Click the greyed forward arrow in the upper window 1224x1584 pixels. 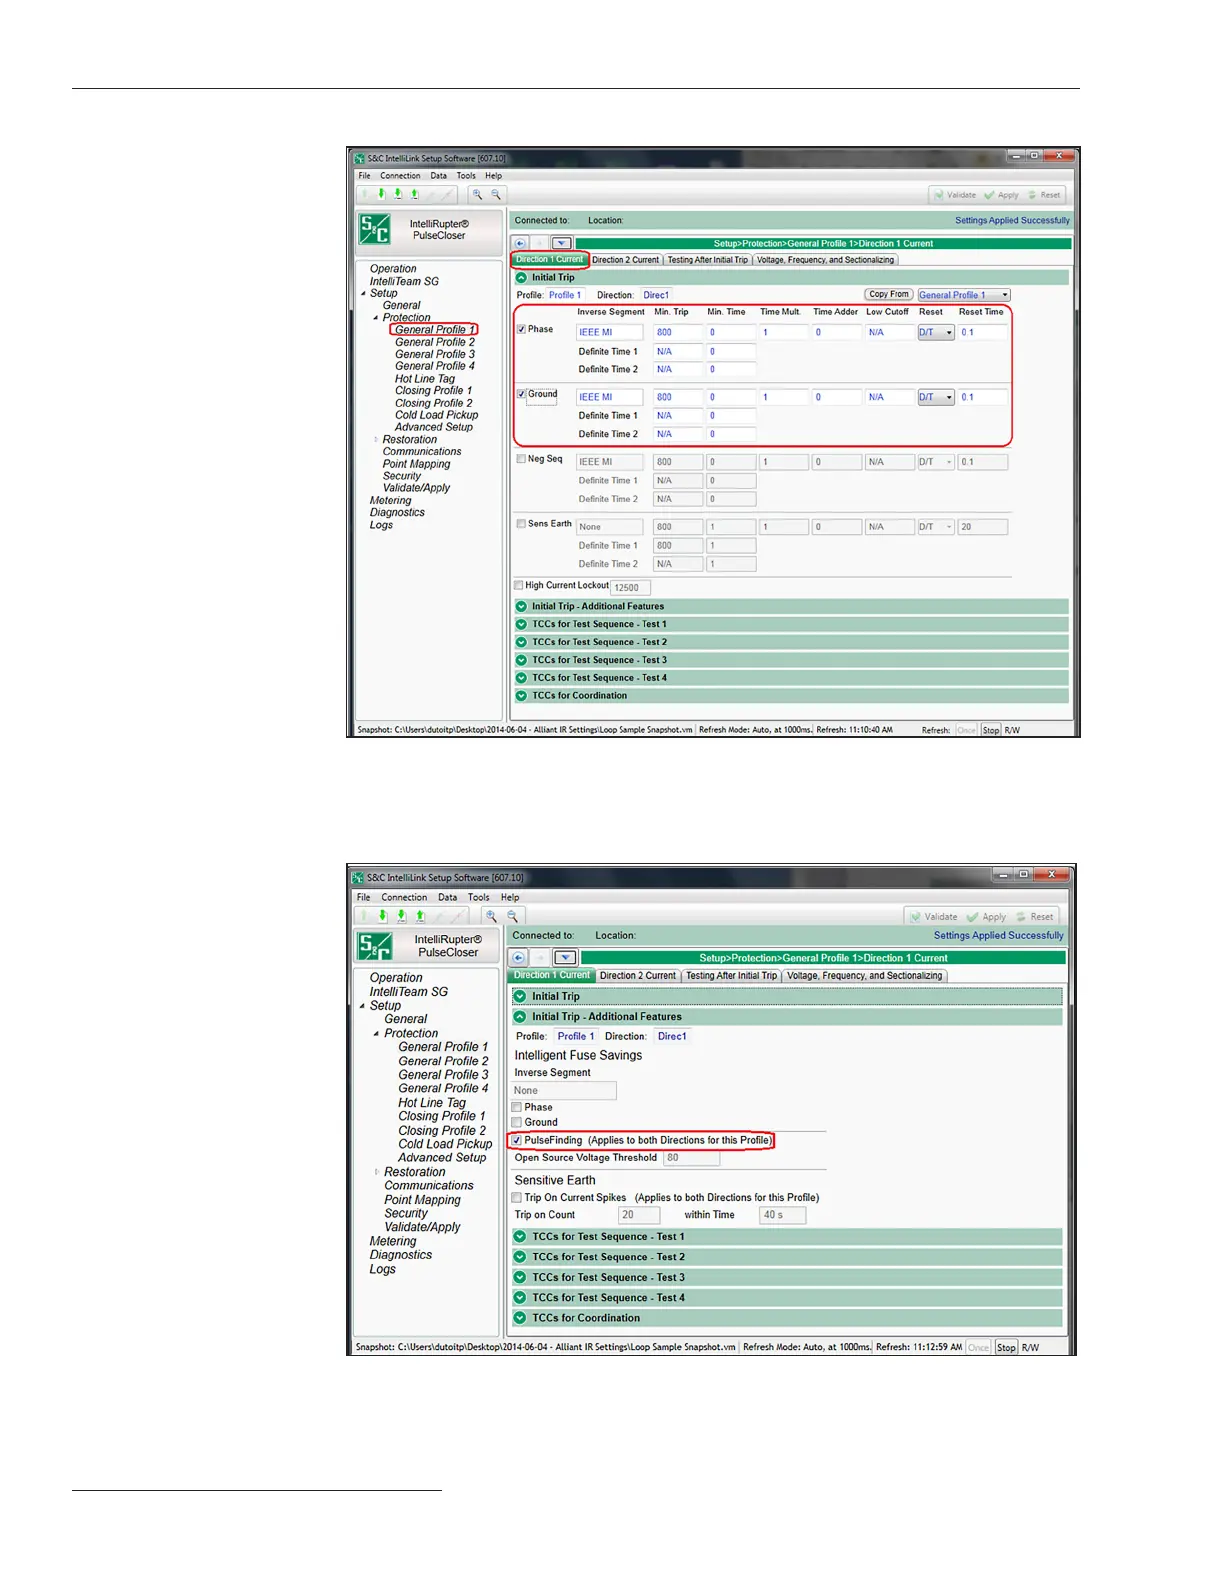[540, 243]
